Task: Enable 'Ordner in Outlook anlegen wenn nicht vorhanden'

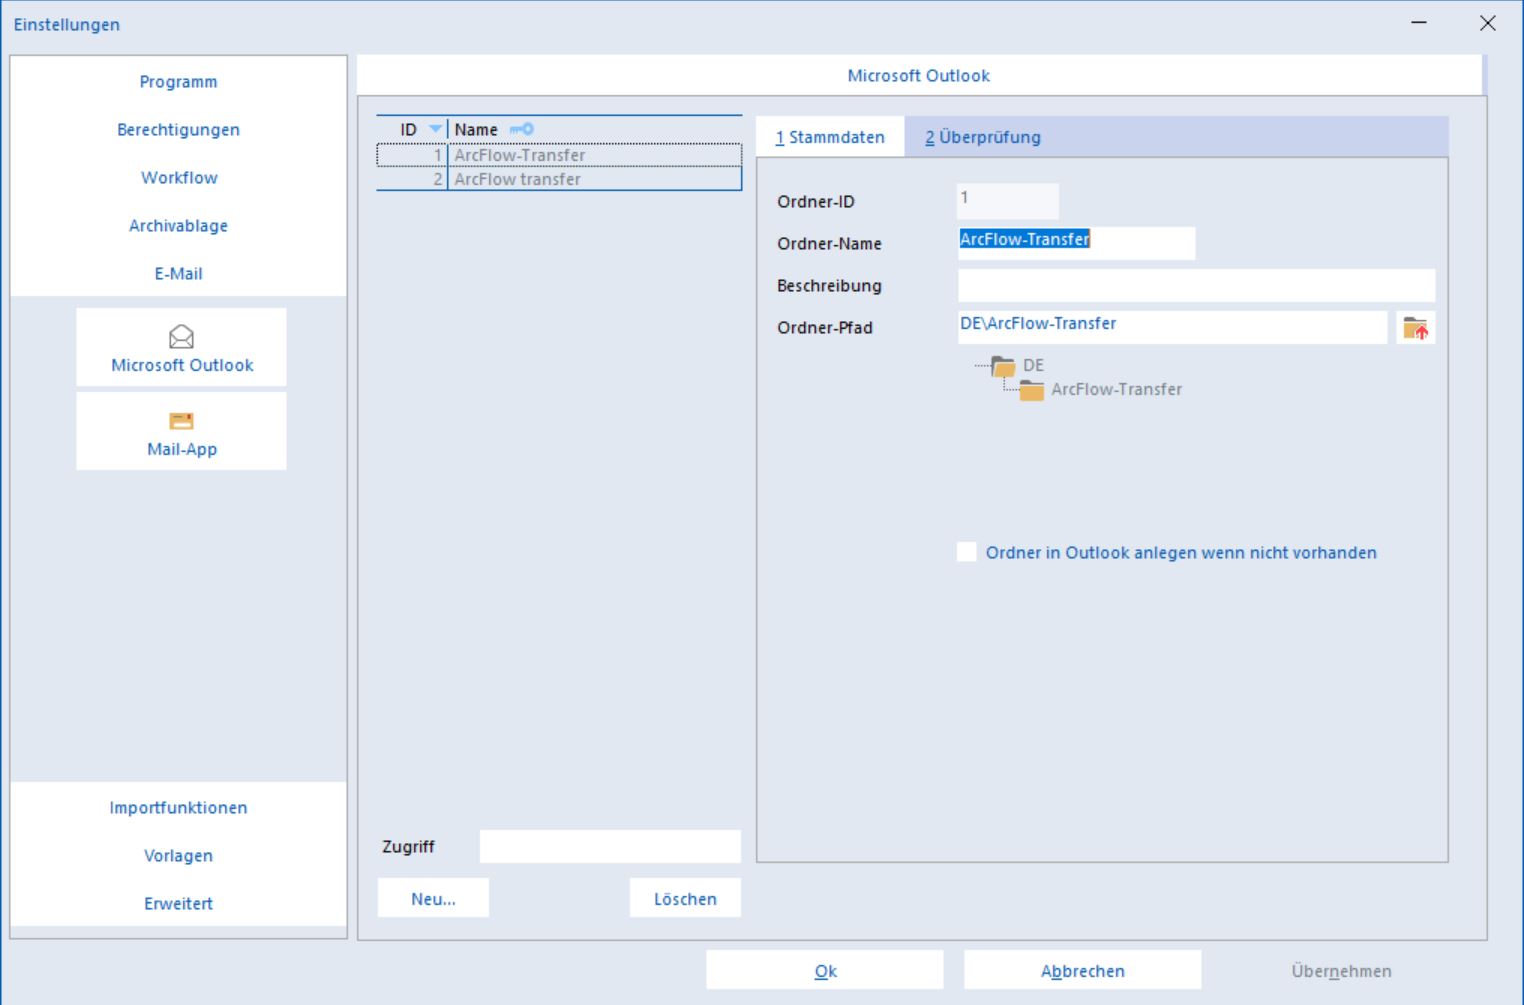Action: 967,552
